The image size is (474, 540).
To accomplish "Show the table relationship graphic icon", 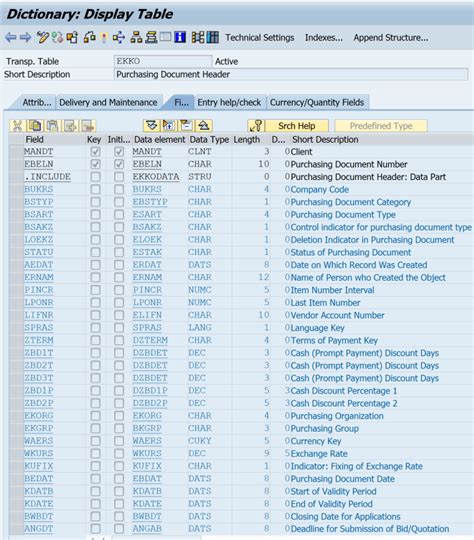I will (198, 37).
